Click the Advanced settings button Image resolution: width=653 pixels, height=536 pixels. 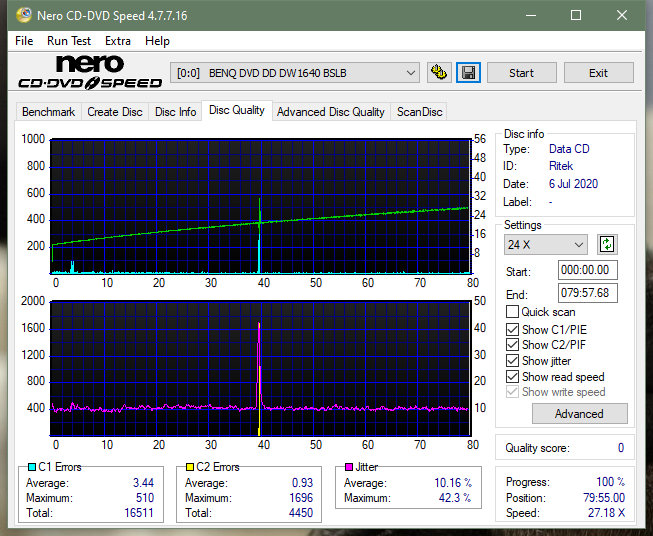[579, 414]
